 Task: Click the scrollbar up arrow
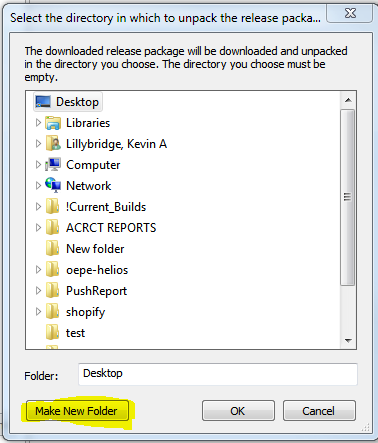(x=348, y=100)
